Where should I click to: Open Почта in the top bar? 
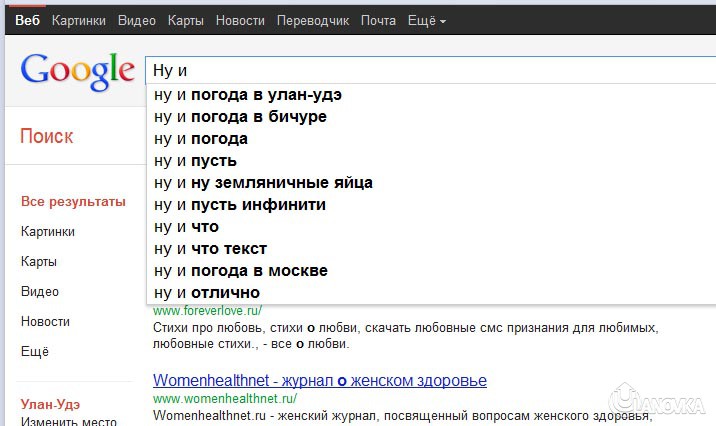pos(378,21)
